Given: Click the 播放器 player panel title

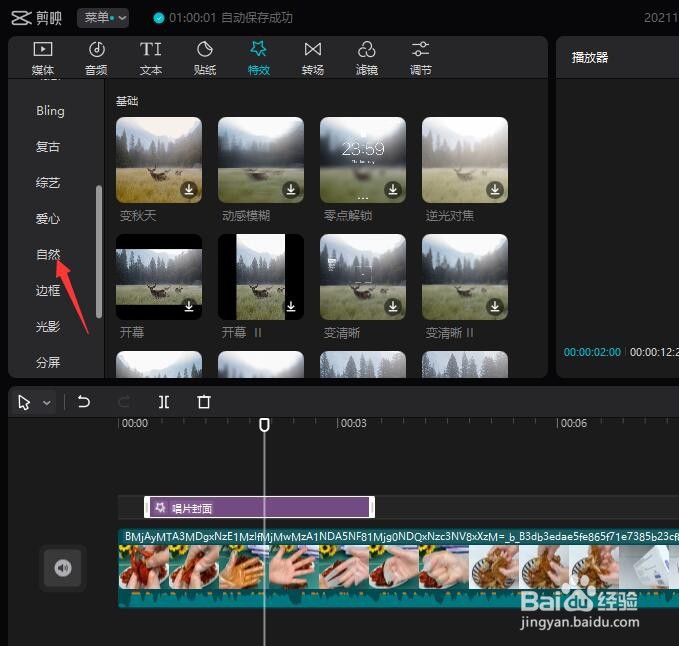Looking at the screenshot, I should 589,58.
